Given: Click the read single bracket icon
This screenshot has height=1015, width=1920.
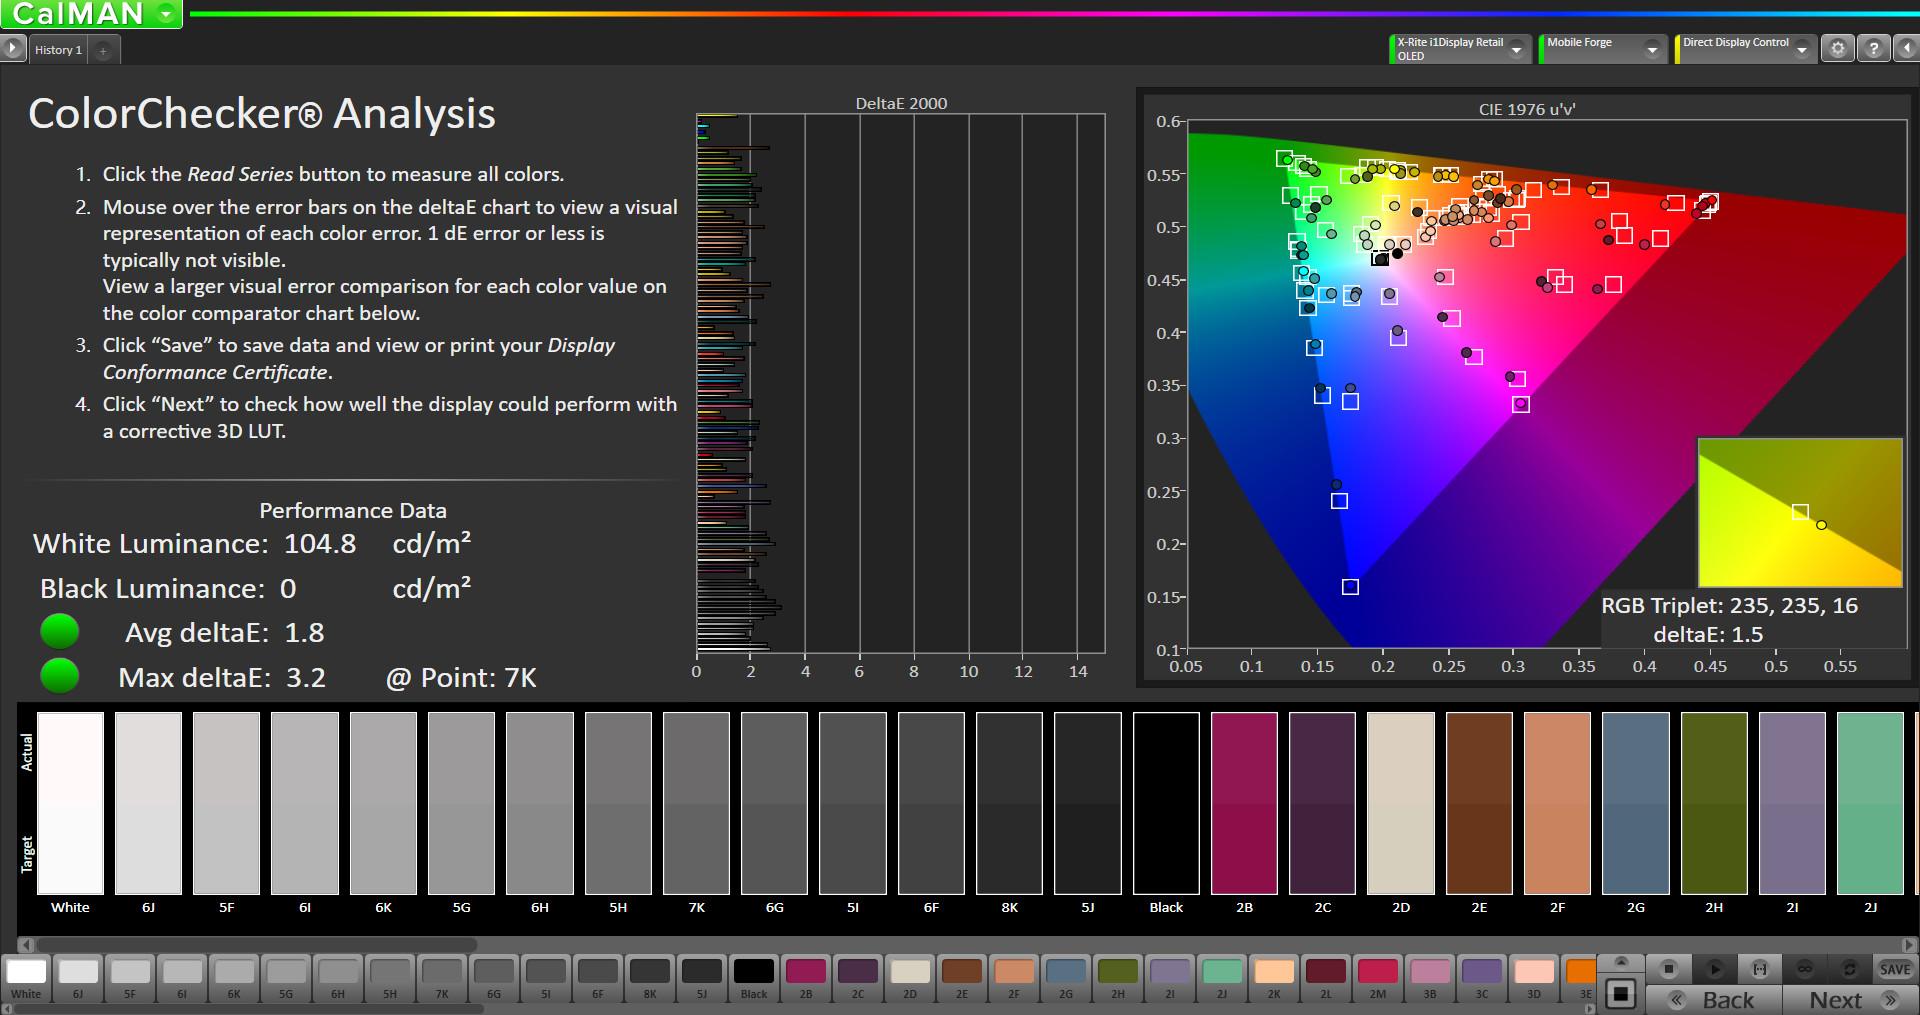Looking at the screenshot, I should pos(1760,969).
